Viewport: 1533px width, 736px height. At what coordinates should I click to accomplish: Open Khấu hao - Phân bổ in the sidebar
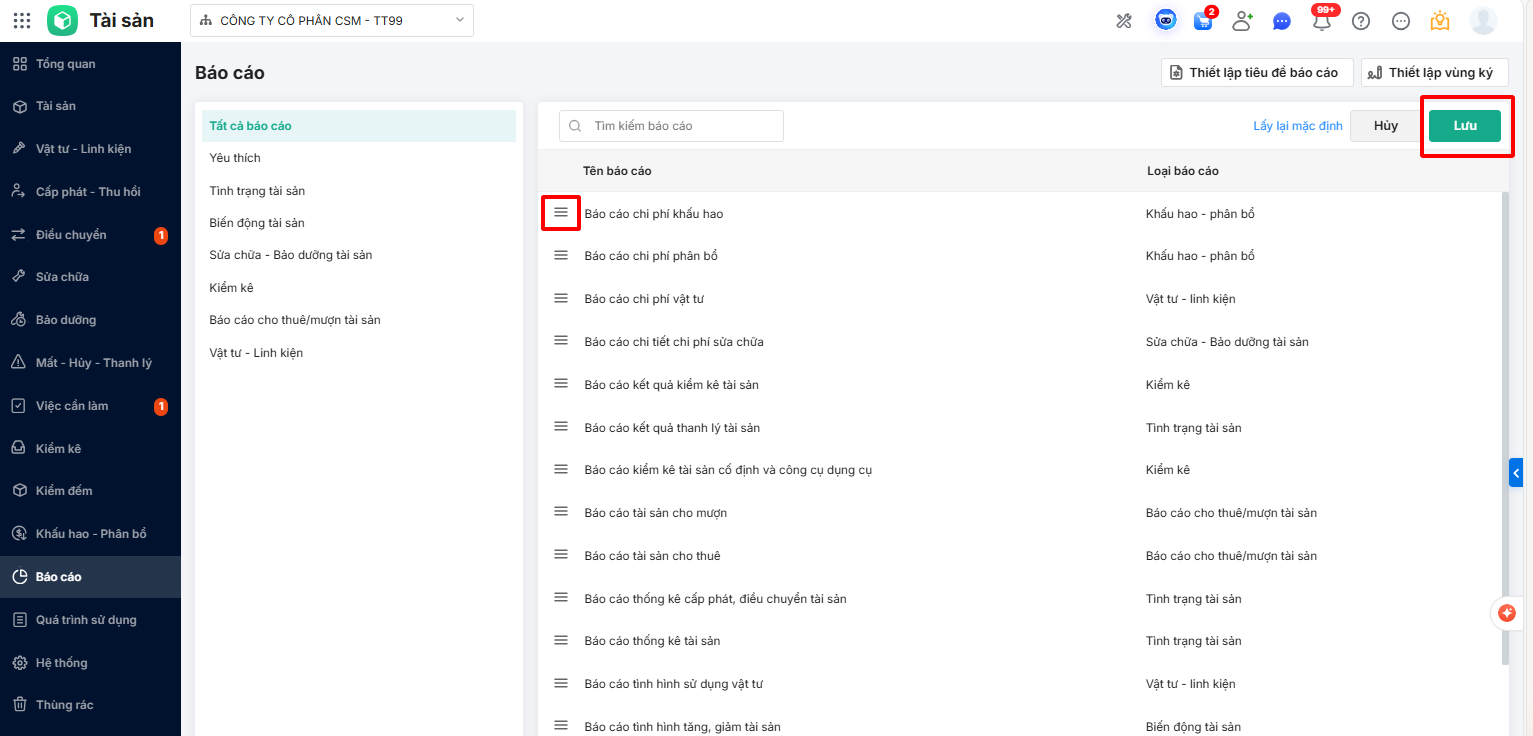(x=90, y=534)
